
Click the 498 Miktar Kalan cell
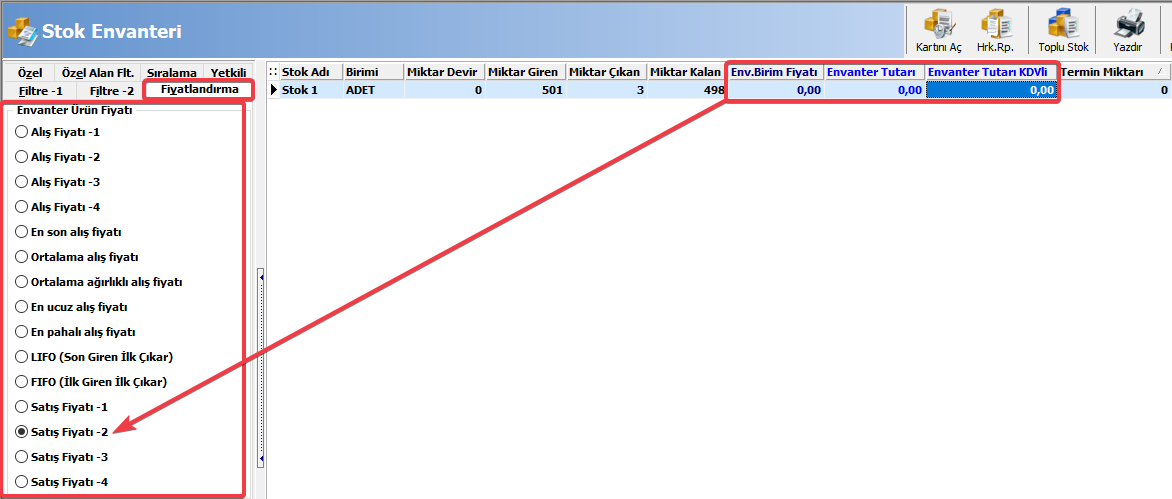(687, 90)
